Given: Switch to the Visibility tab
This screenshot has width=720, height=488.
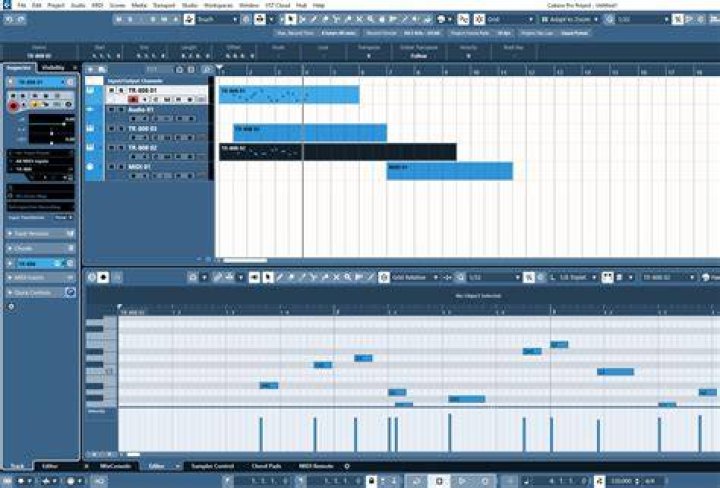Looking at the screenshot, I should 53,68.
